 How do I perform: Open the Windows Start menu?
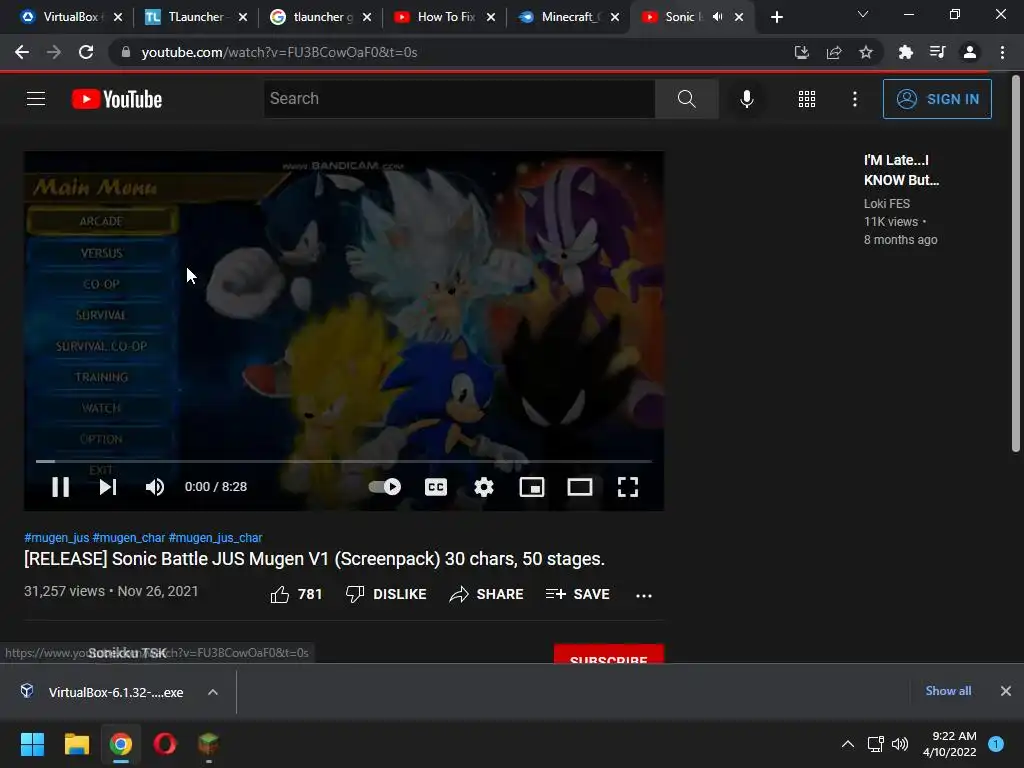(32, 744)
